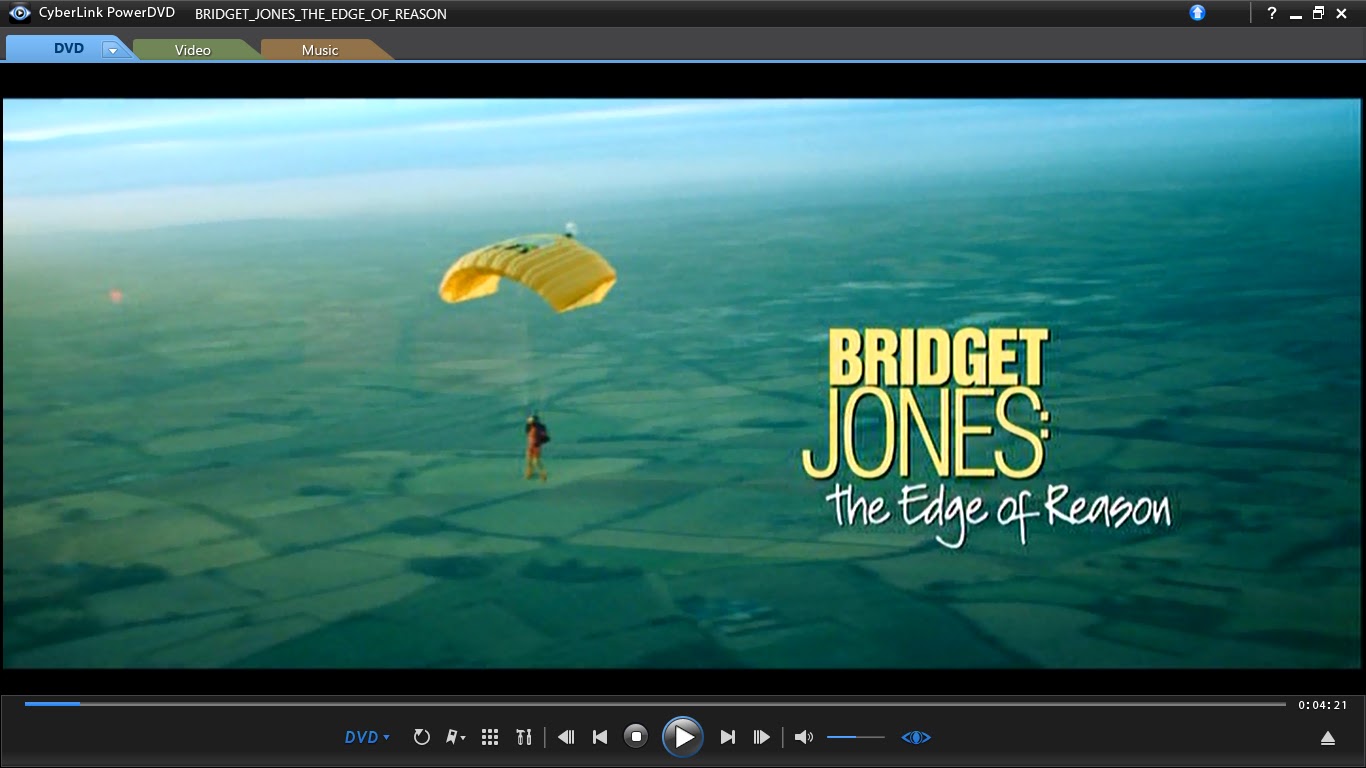The height and width of the screenshot is (768, 1366).
Task: Stop the DVD playback
Action: coord(636,737)
